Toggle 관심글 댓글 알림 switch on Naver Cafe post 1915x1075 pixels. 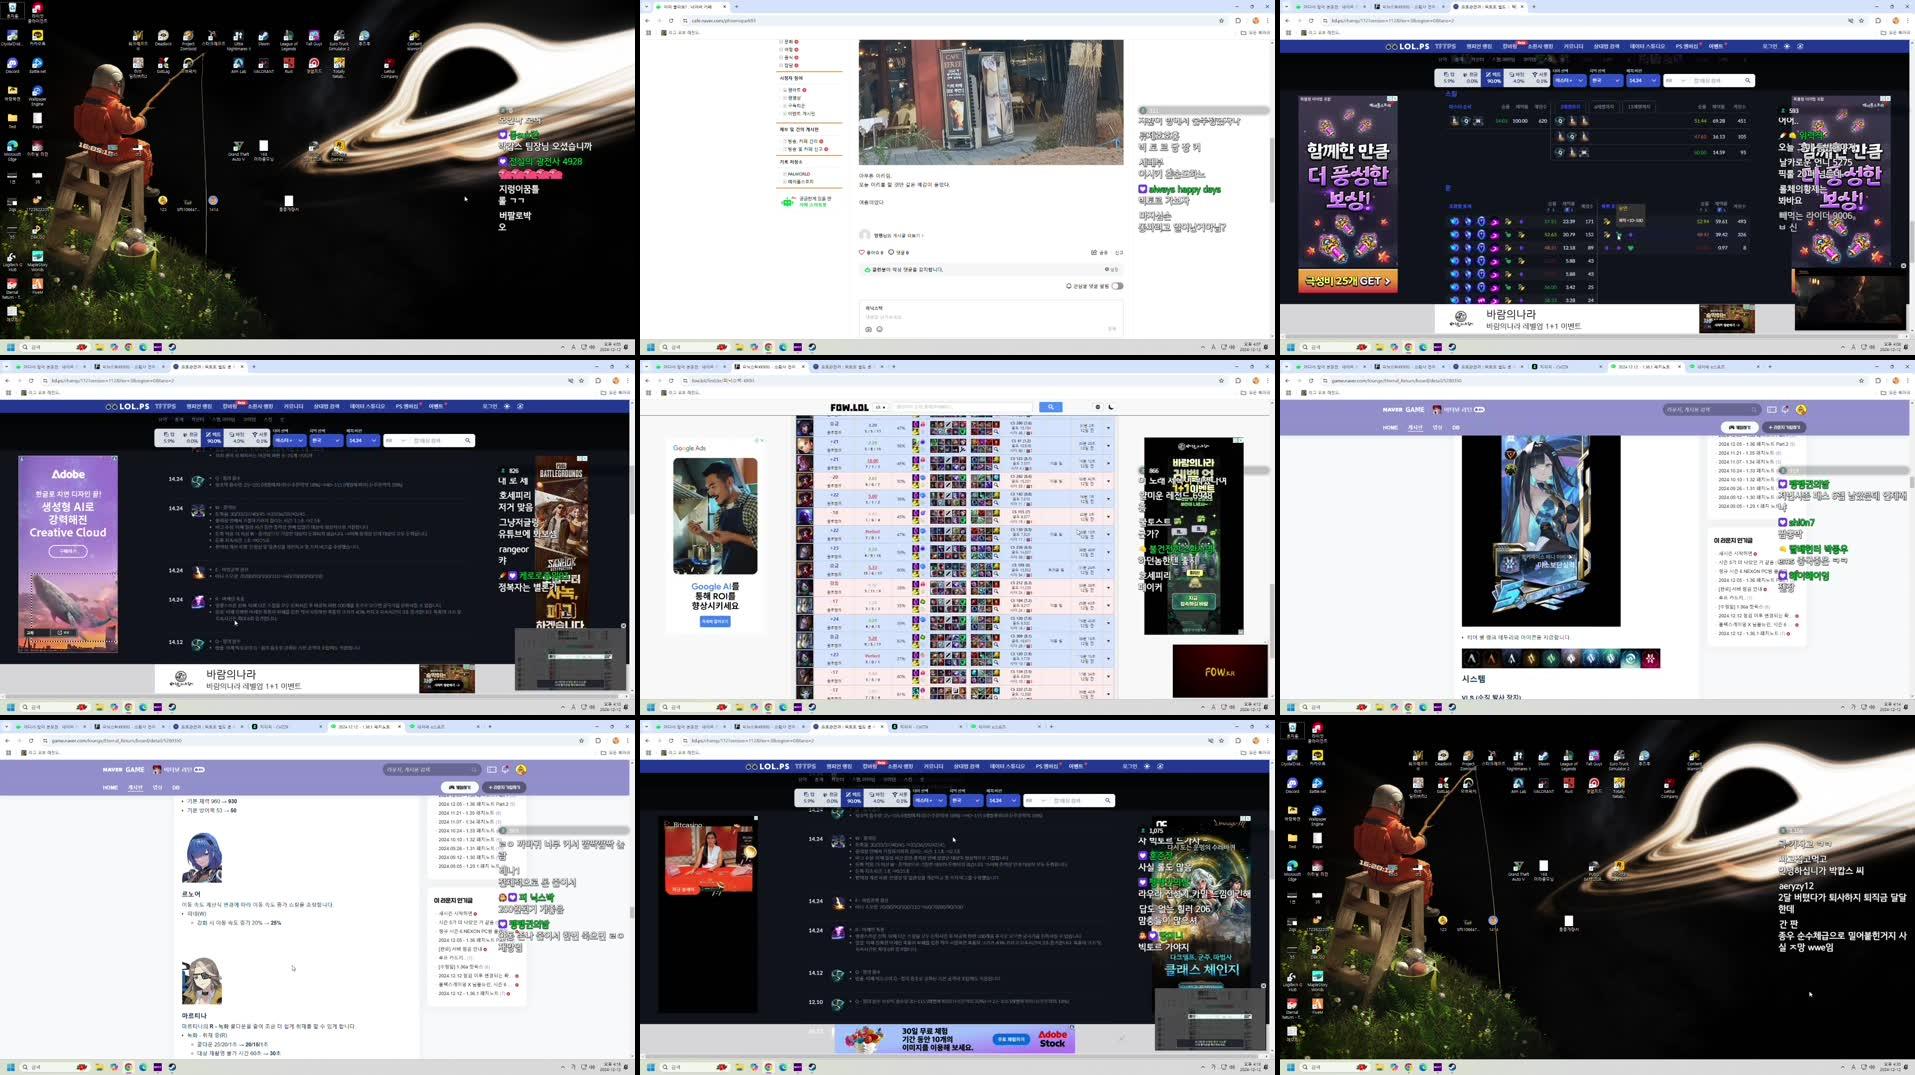pos(1117,286)
